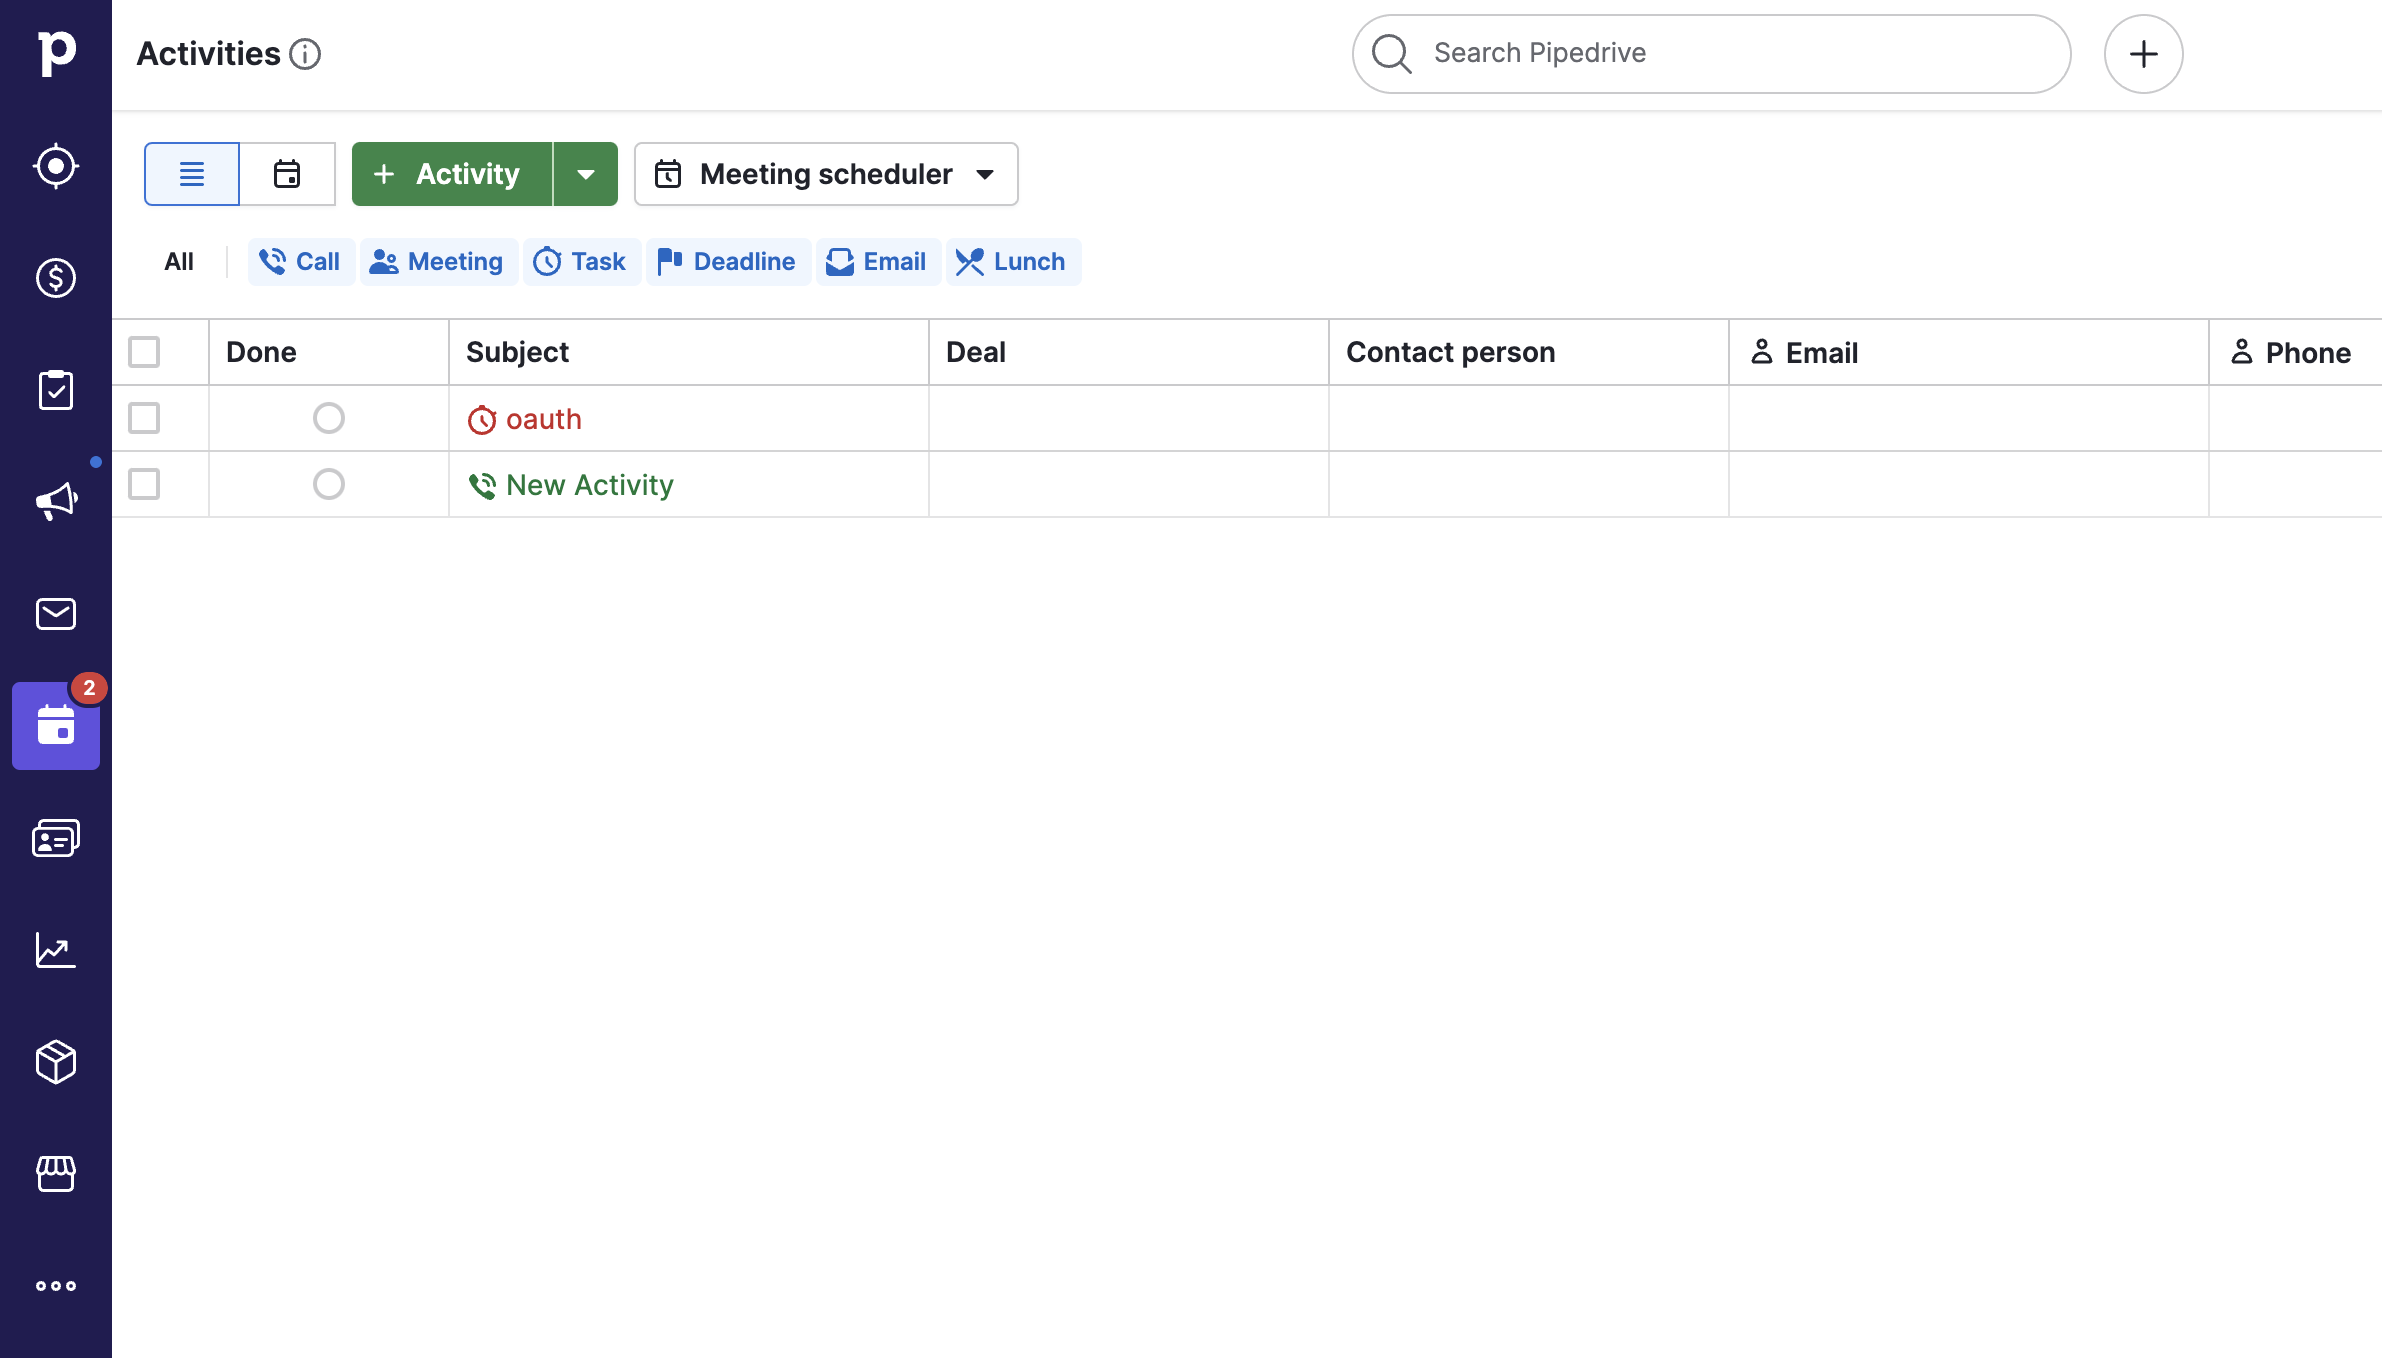This screenshot has height=1358, width=2382.
Task: Switch to the Call filter tab
Action: (x=300, y=261)
